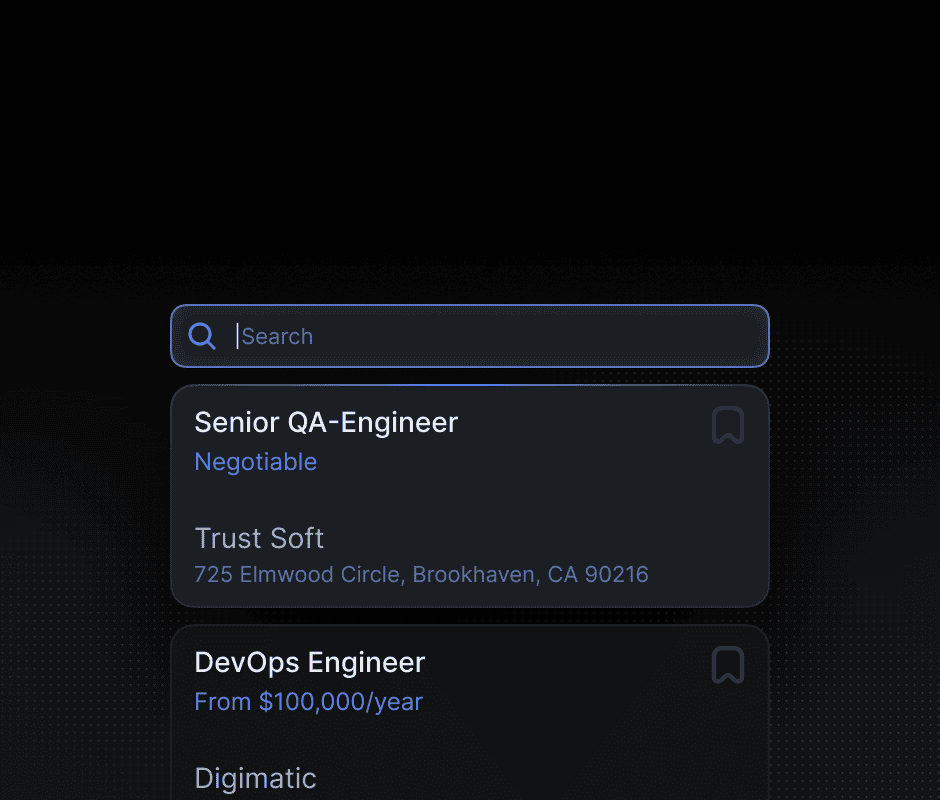940x800 pixels.
Task: Toggle saved state for Digimatic listing bookmark
Action: tap(728, 665)
